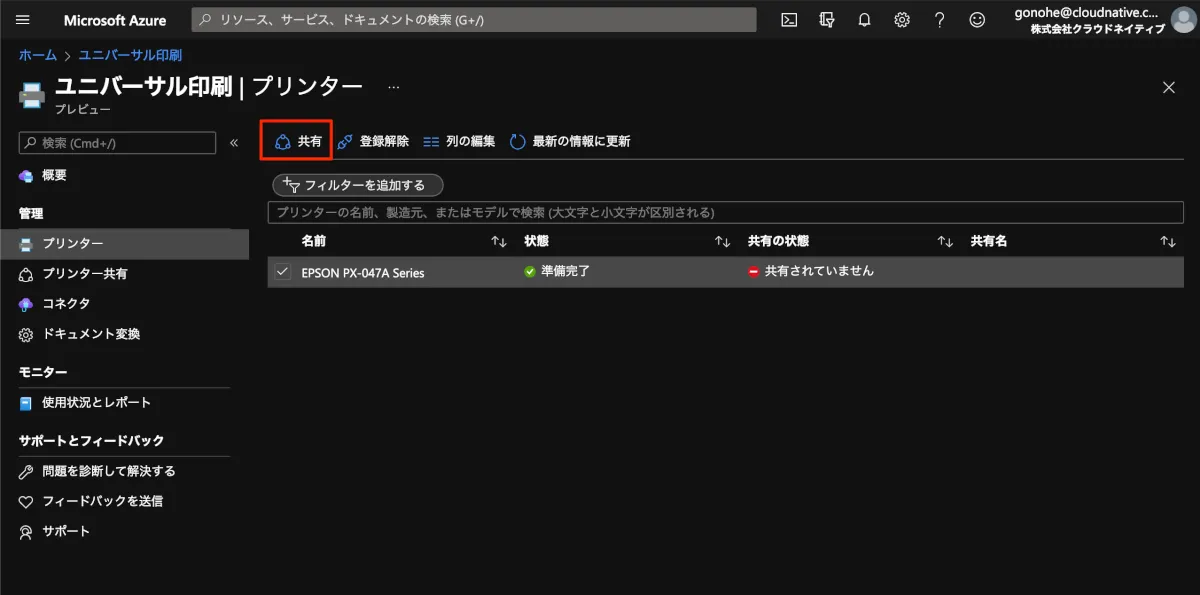Click the ホーム breadcrumb link
The image size is (1200, 595).
tap(38, 55)
